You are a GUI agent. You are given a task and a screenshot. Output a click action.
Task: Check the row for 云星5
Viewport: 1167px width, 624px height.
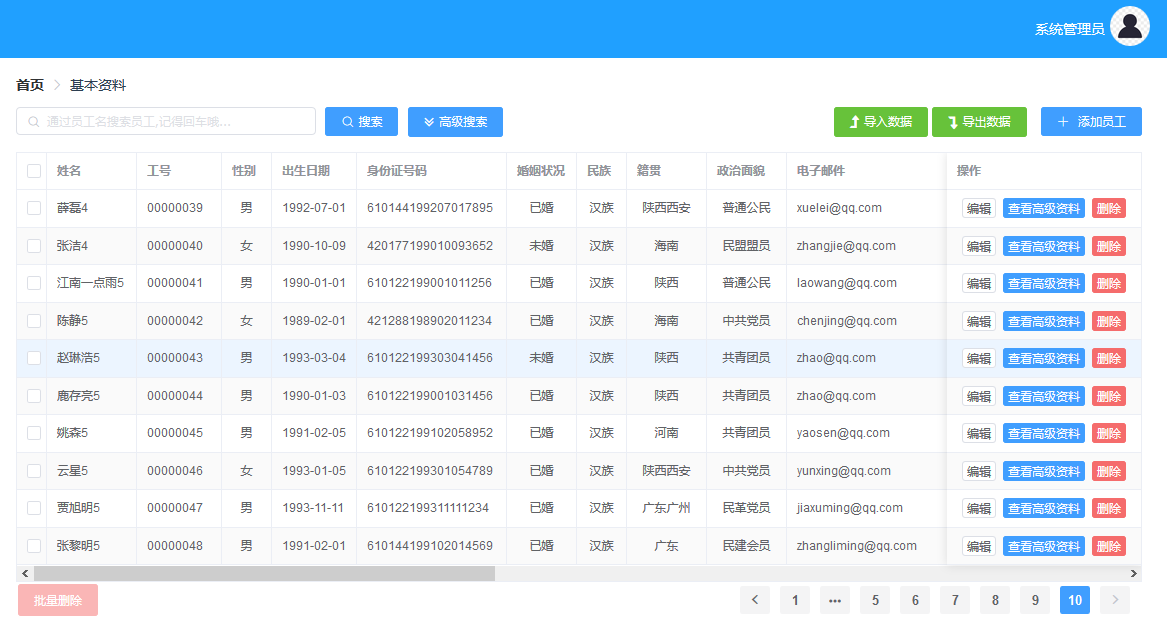coord(33,471)
